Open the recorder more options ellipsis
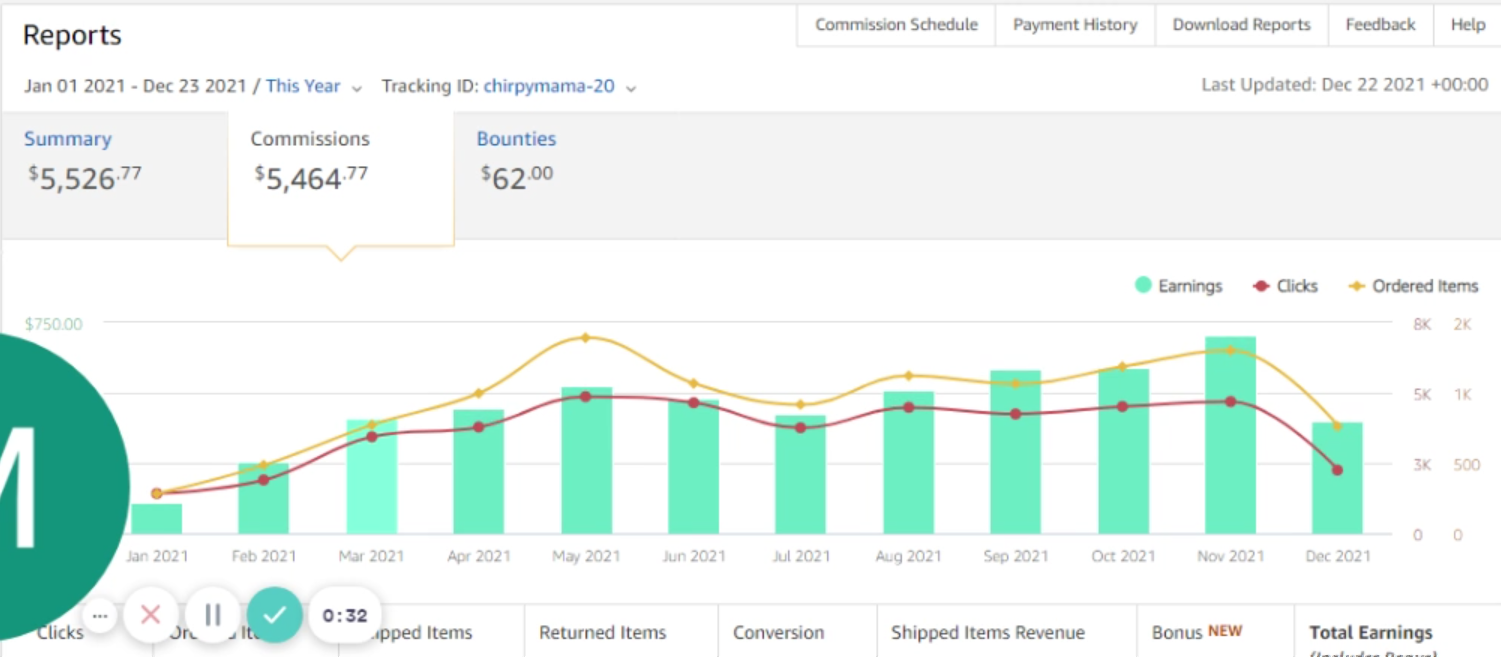Viewport: 1501px width, 657px height. point(99,615)
